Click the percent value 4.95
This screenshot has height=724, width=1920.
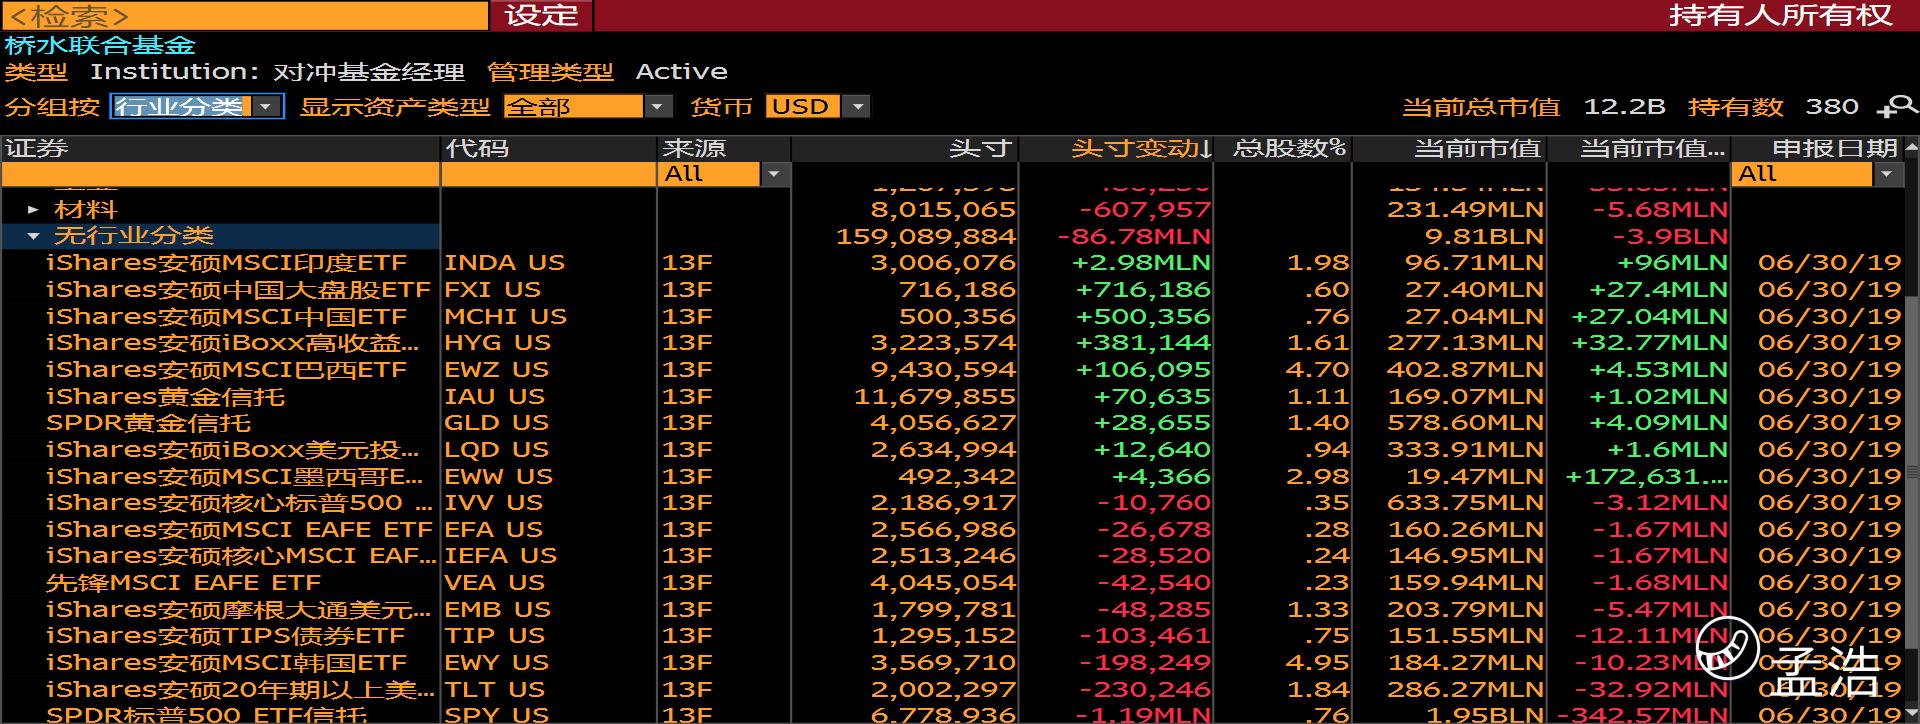[1318, 663]
